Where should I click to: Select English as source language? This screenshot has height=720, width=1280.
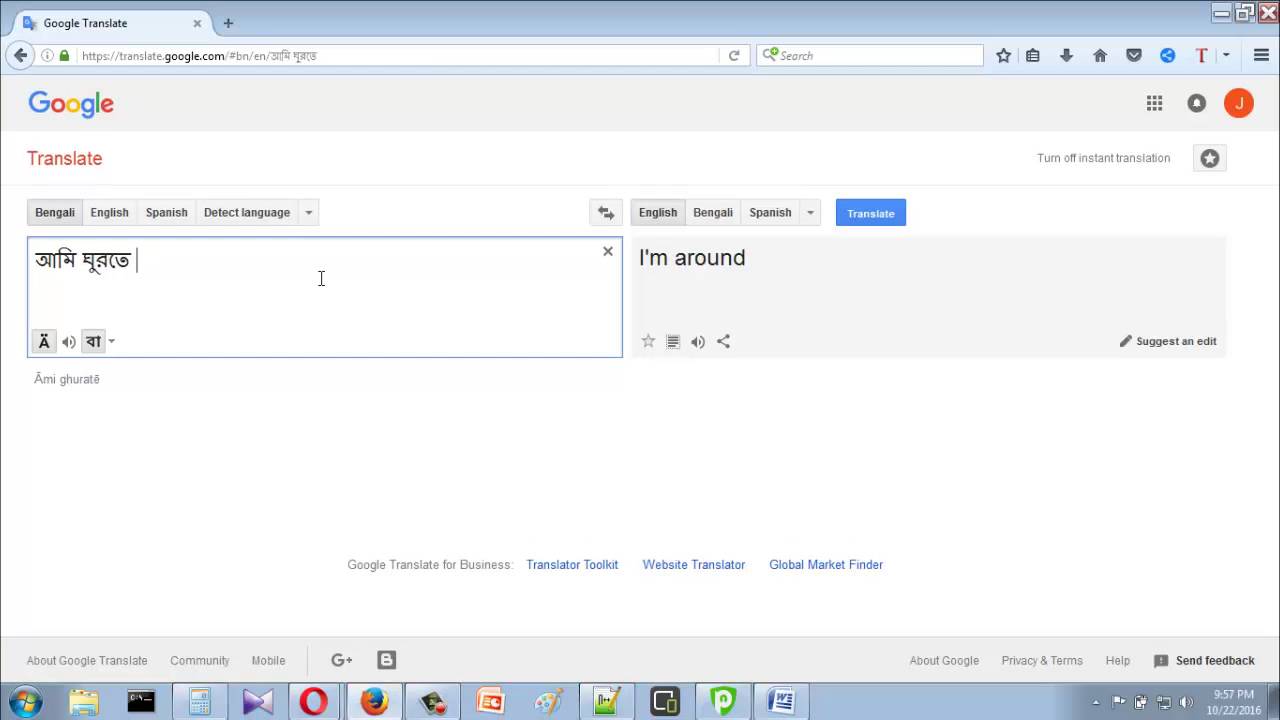pos(109,213)
